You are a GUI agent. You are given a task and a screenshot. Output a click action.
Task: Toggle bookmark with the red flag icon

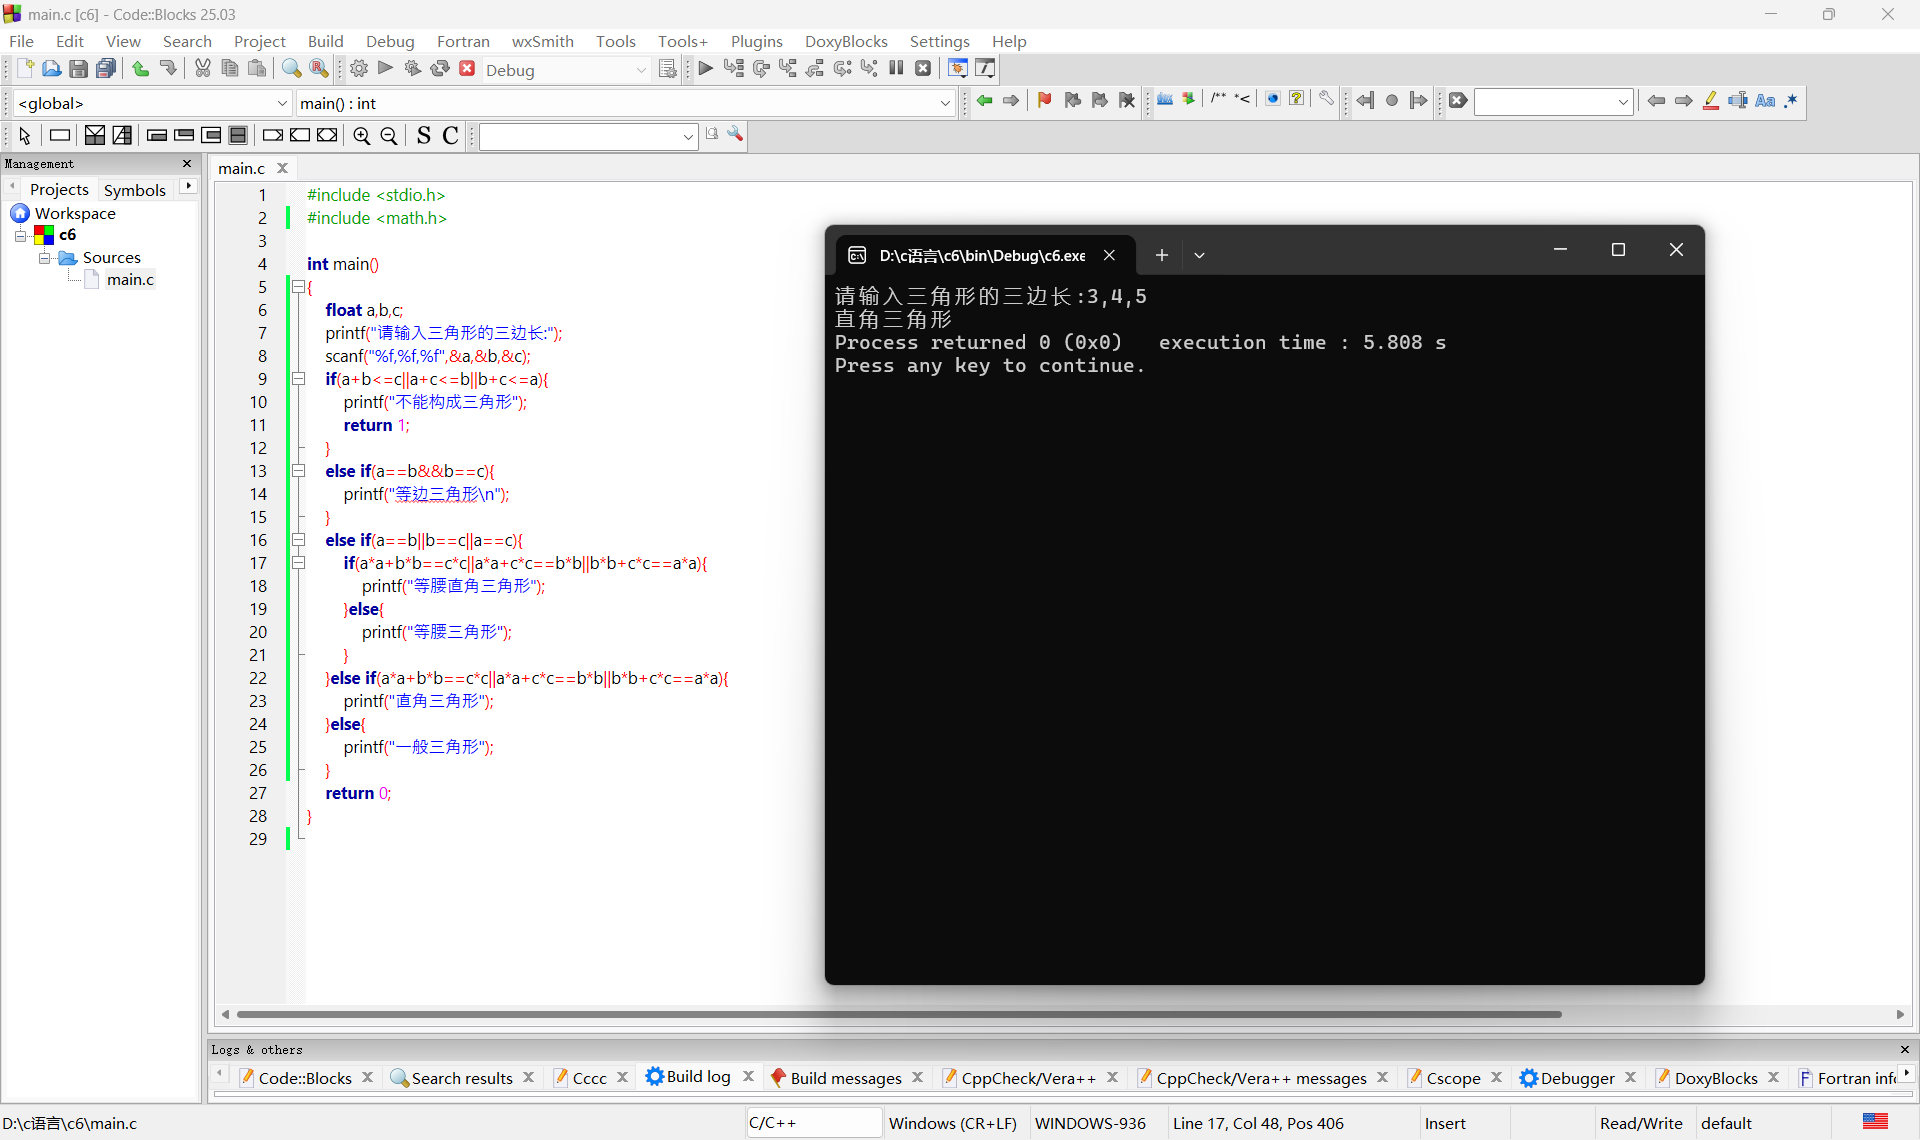1045,100
